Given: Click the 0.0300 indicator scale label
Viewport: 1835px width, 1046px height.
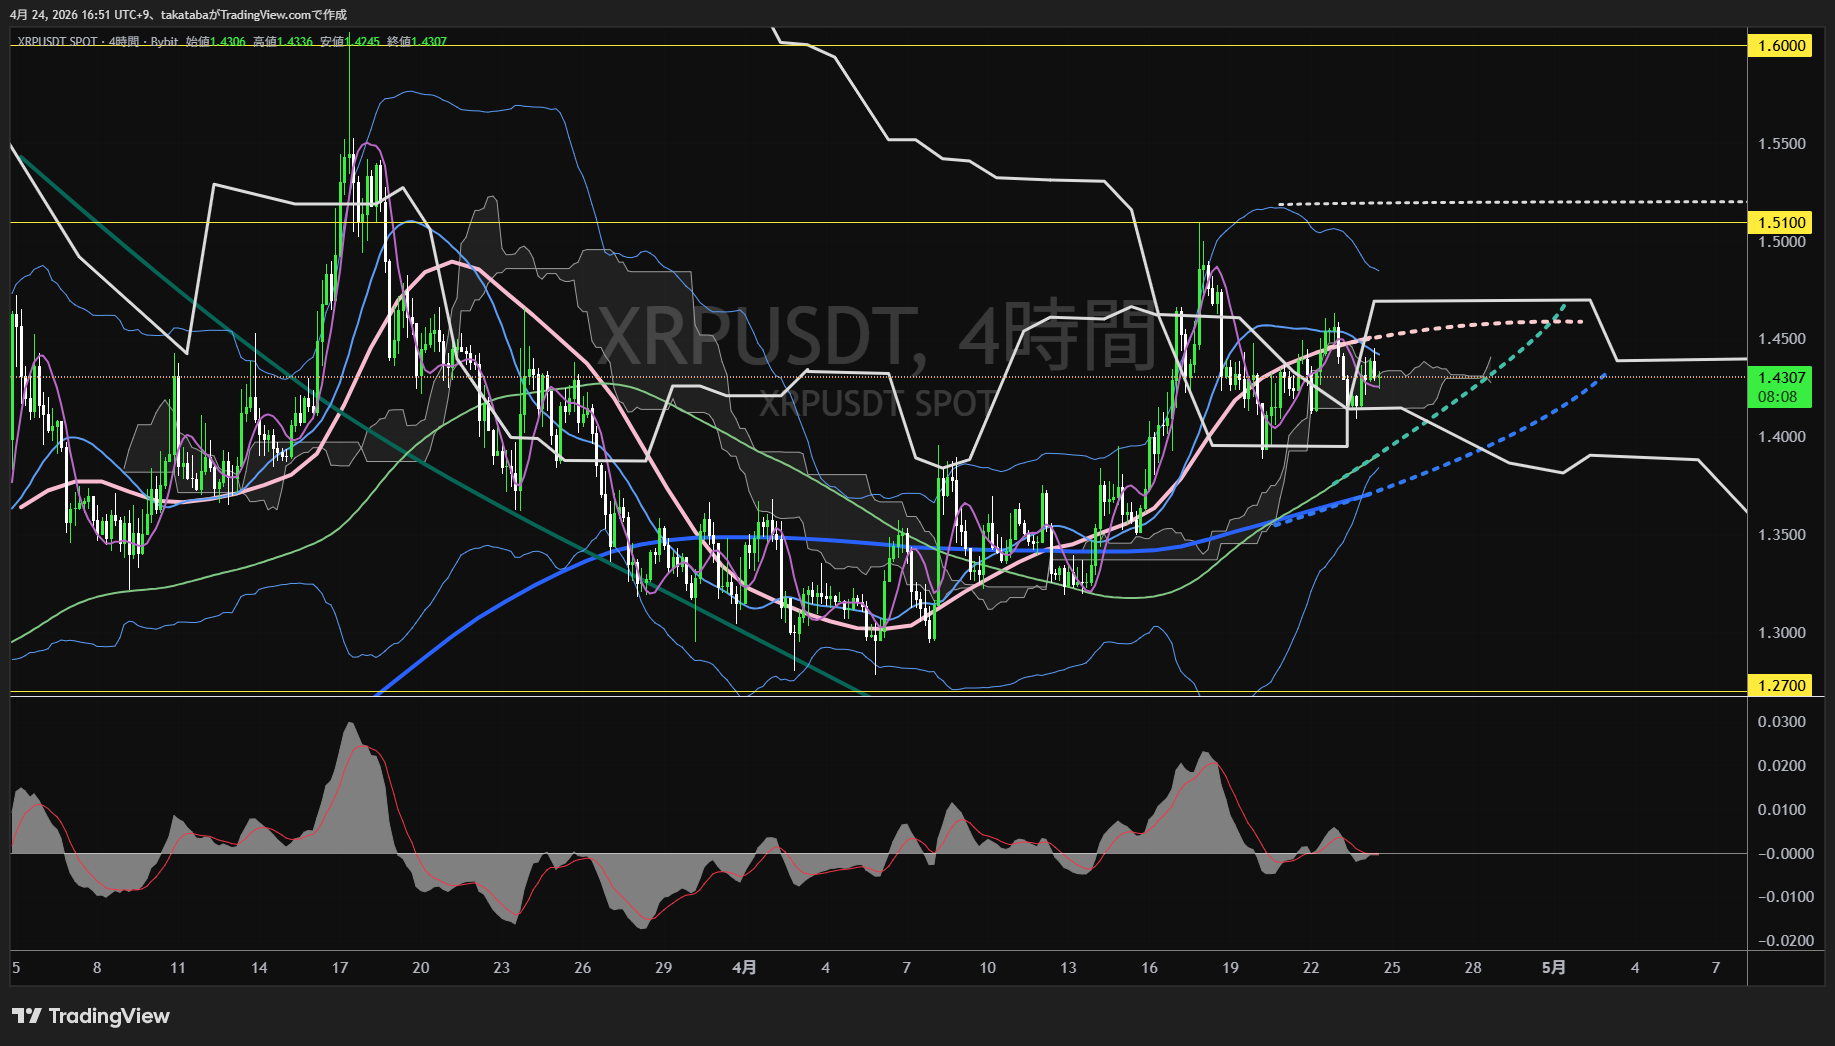Looking at the screenshot, I should [1781, 722].
